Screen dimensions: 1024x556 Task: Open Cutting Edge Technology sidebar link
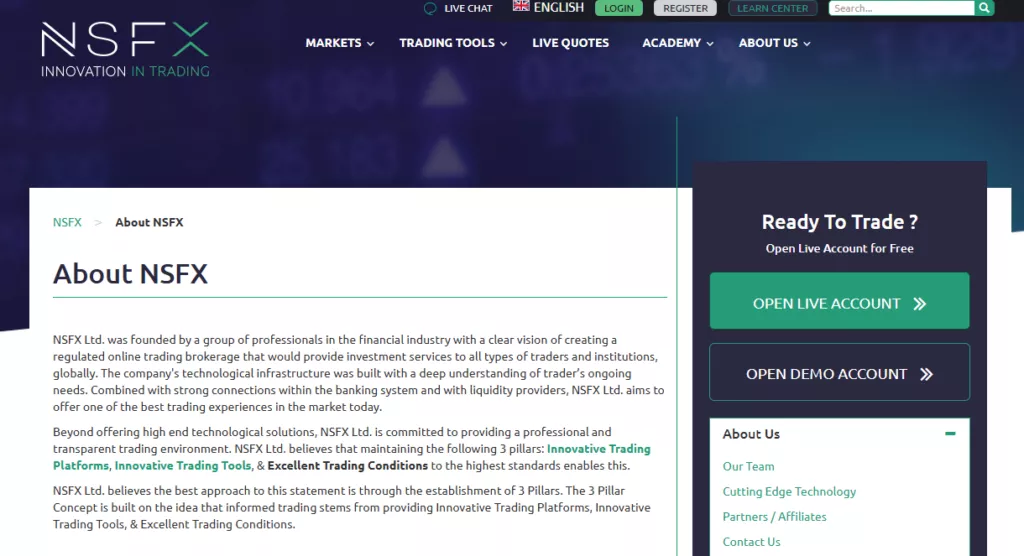[x=789, y=491]
